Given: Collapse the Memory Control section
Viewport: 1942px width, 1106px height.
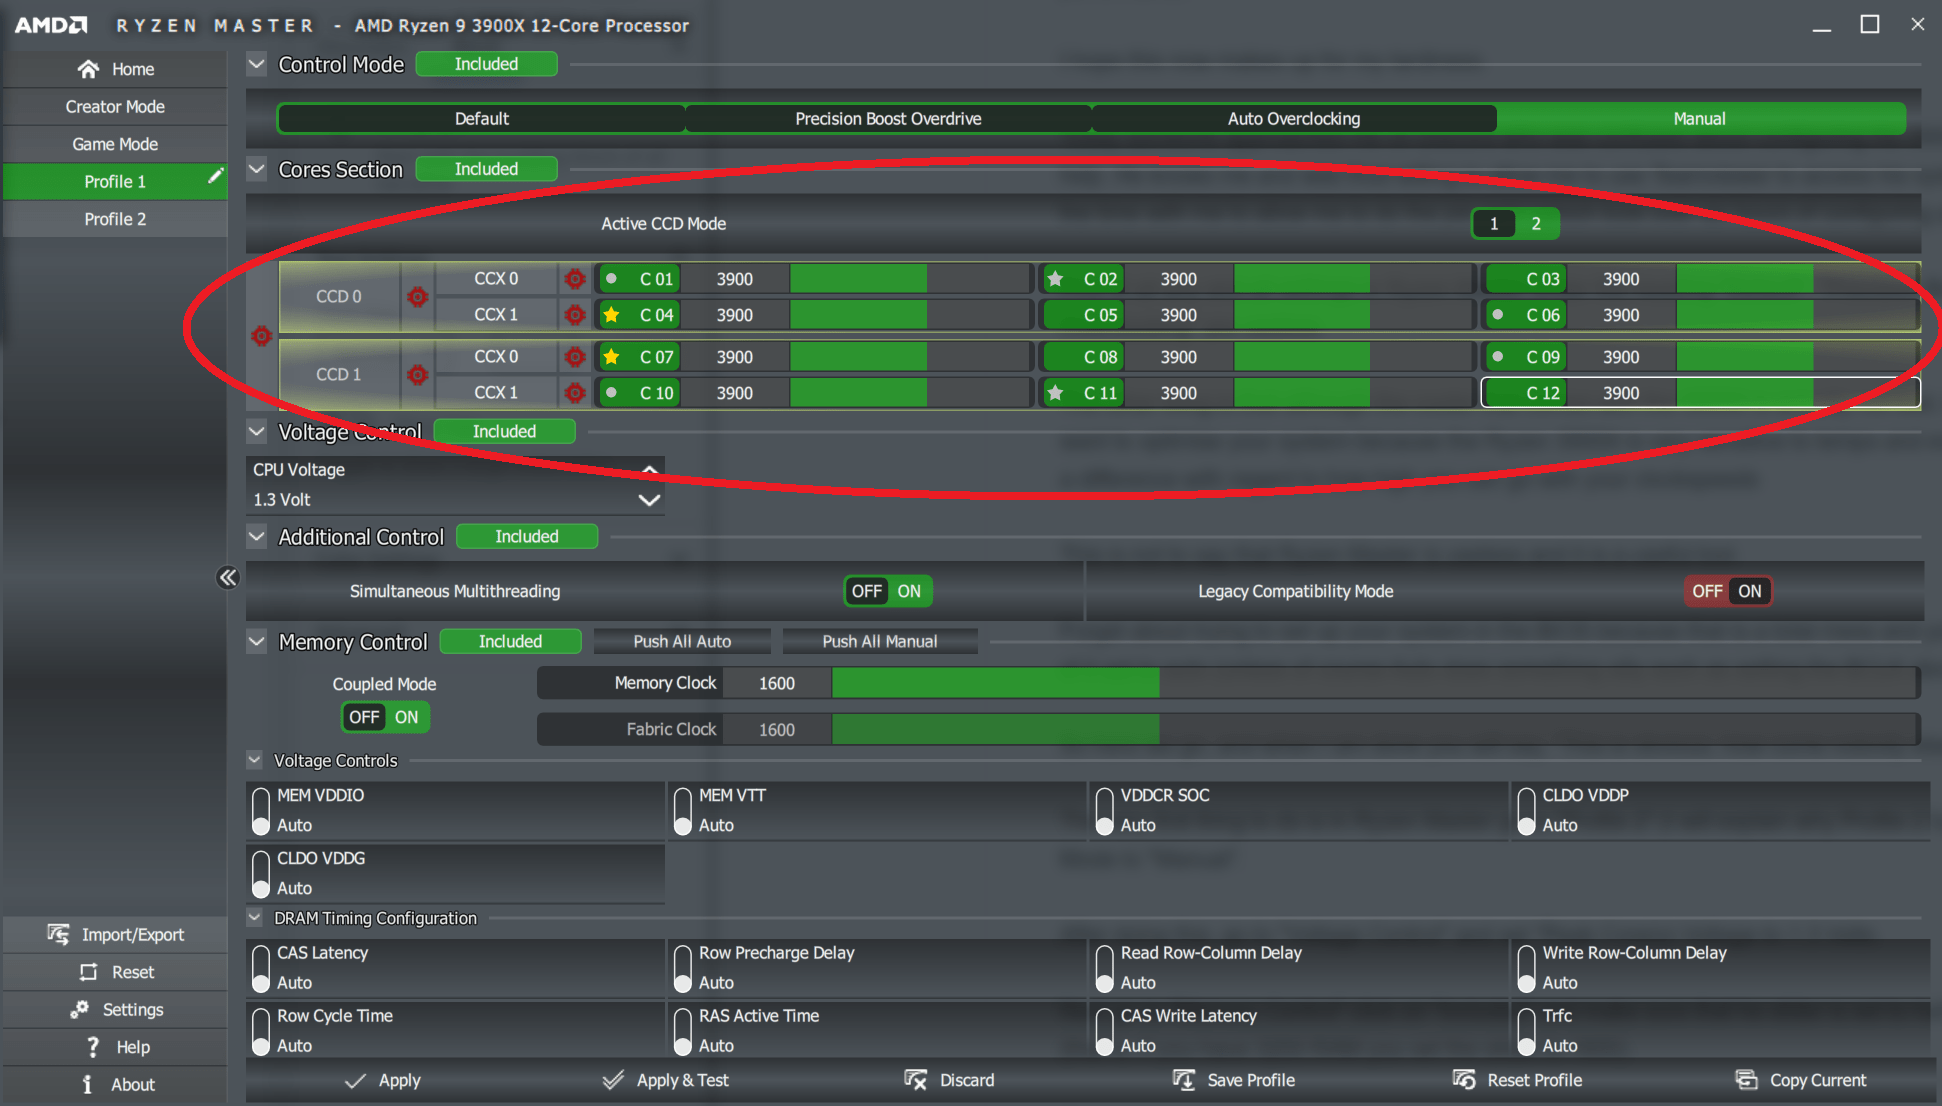Looking at the screenshot, I should pos(257,641).
